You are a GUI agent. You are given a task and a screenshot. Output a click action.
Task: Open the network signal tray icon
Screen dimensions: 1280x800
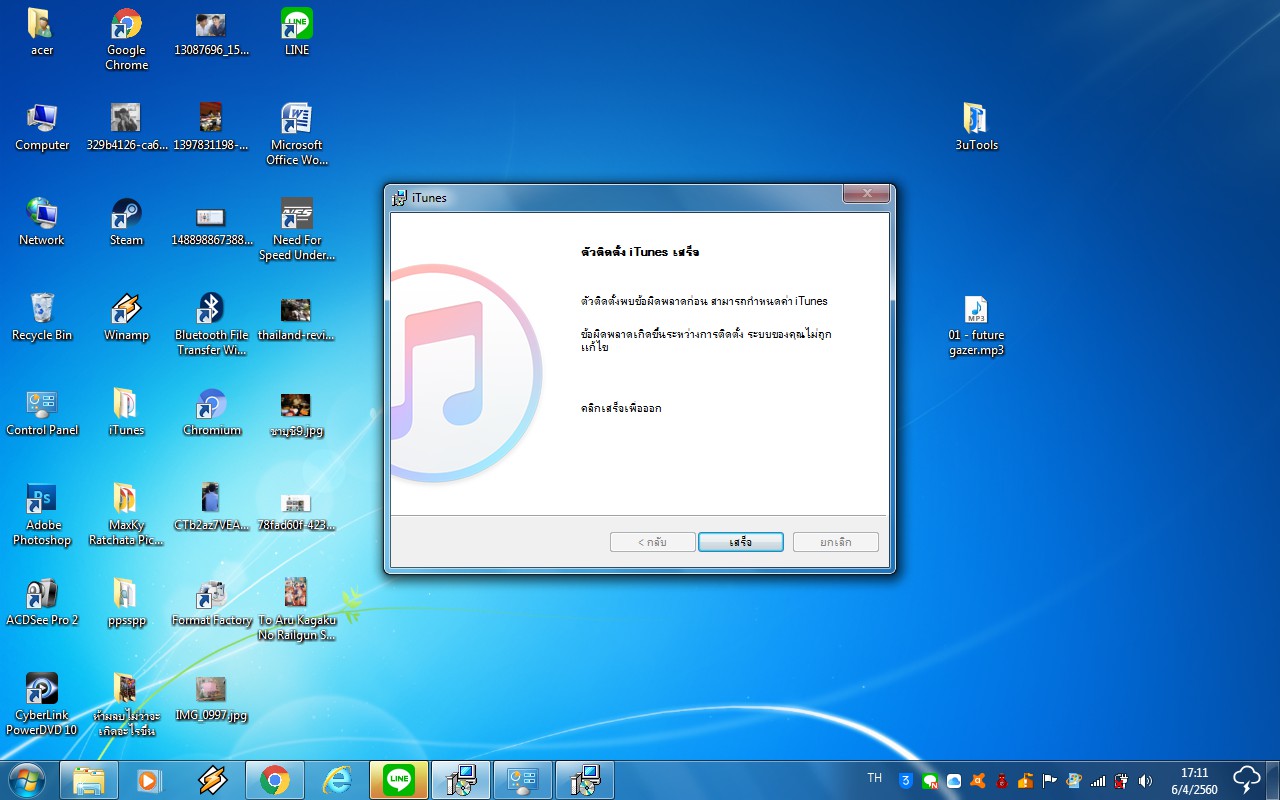(1098, 780)
